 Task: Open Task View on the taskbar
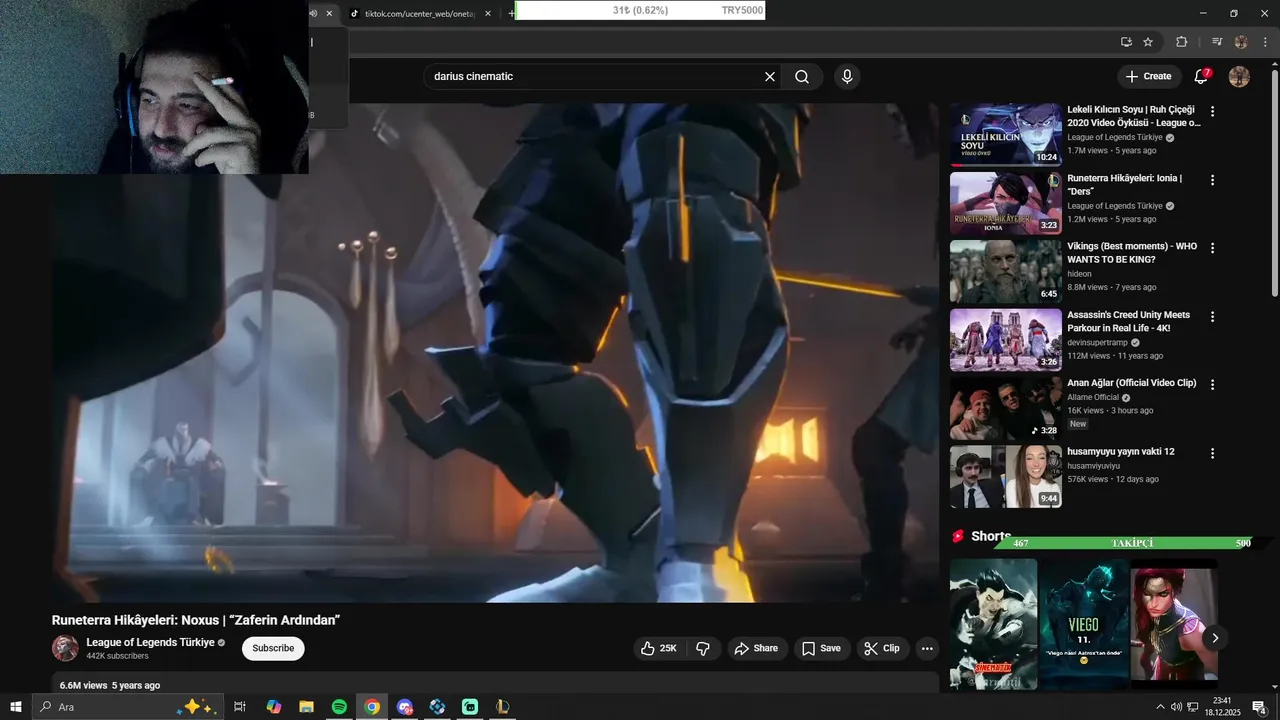(x=240, y=707)
